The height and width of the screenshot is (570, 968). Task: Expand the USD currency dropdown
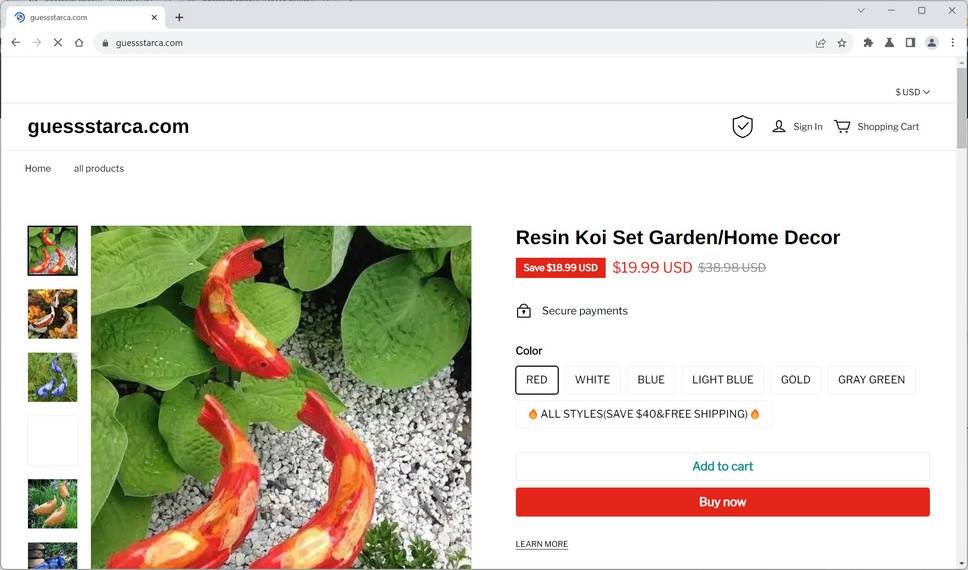pyautogui.click(x=912, y=92)
